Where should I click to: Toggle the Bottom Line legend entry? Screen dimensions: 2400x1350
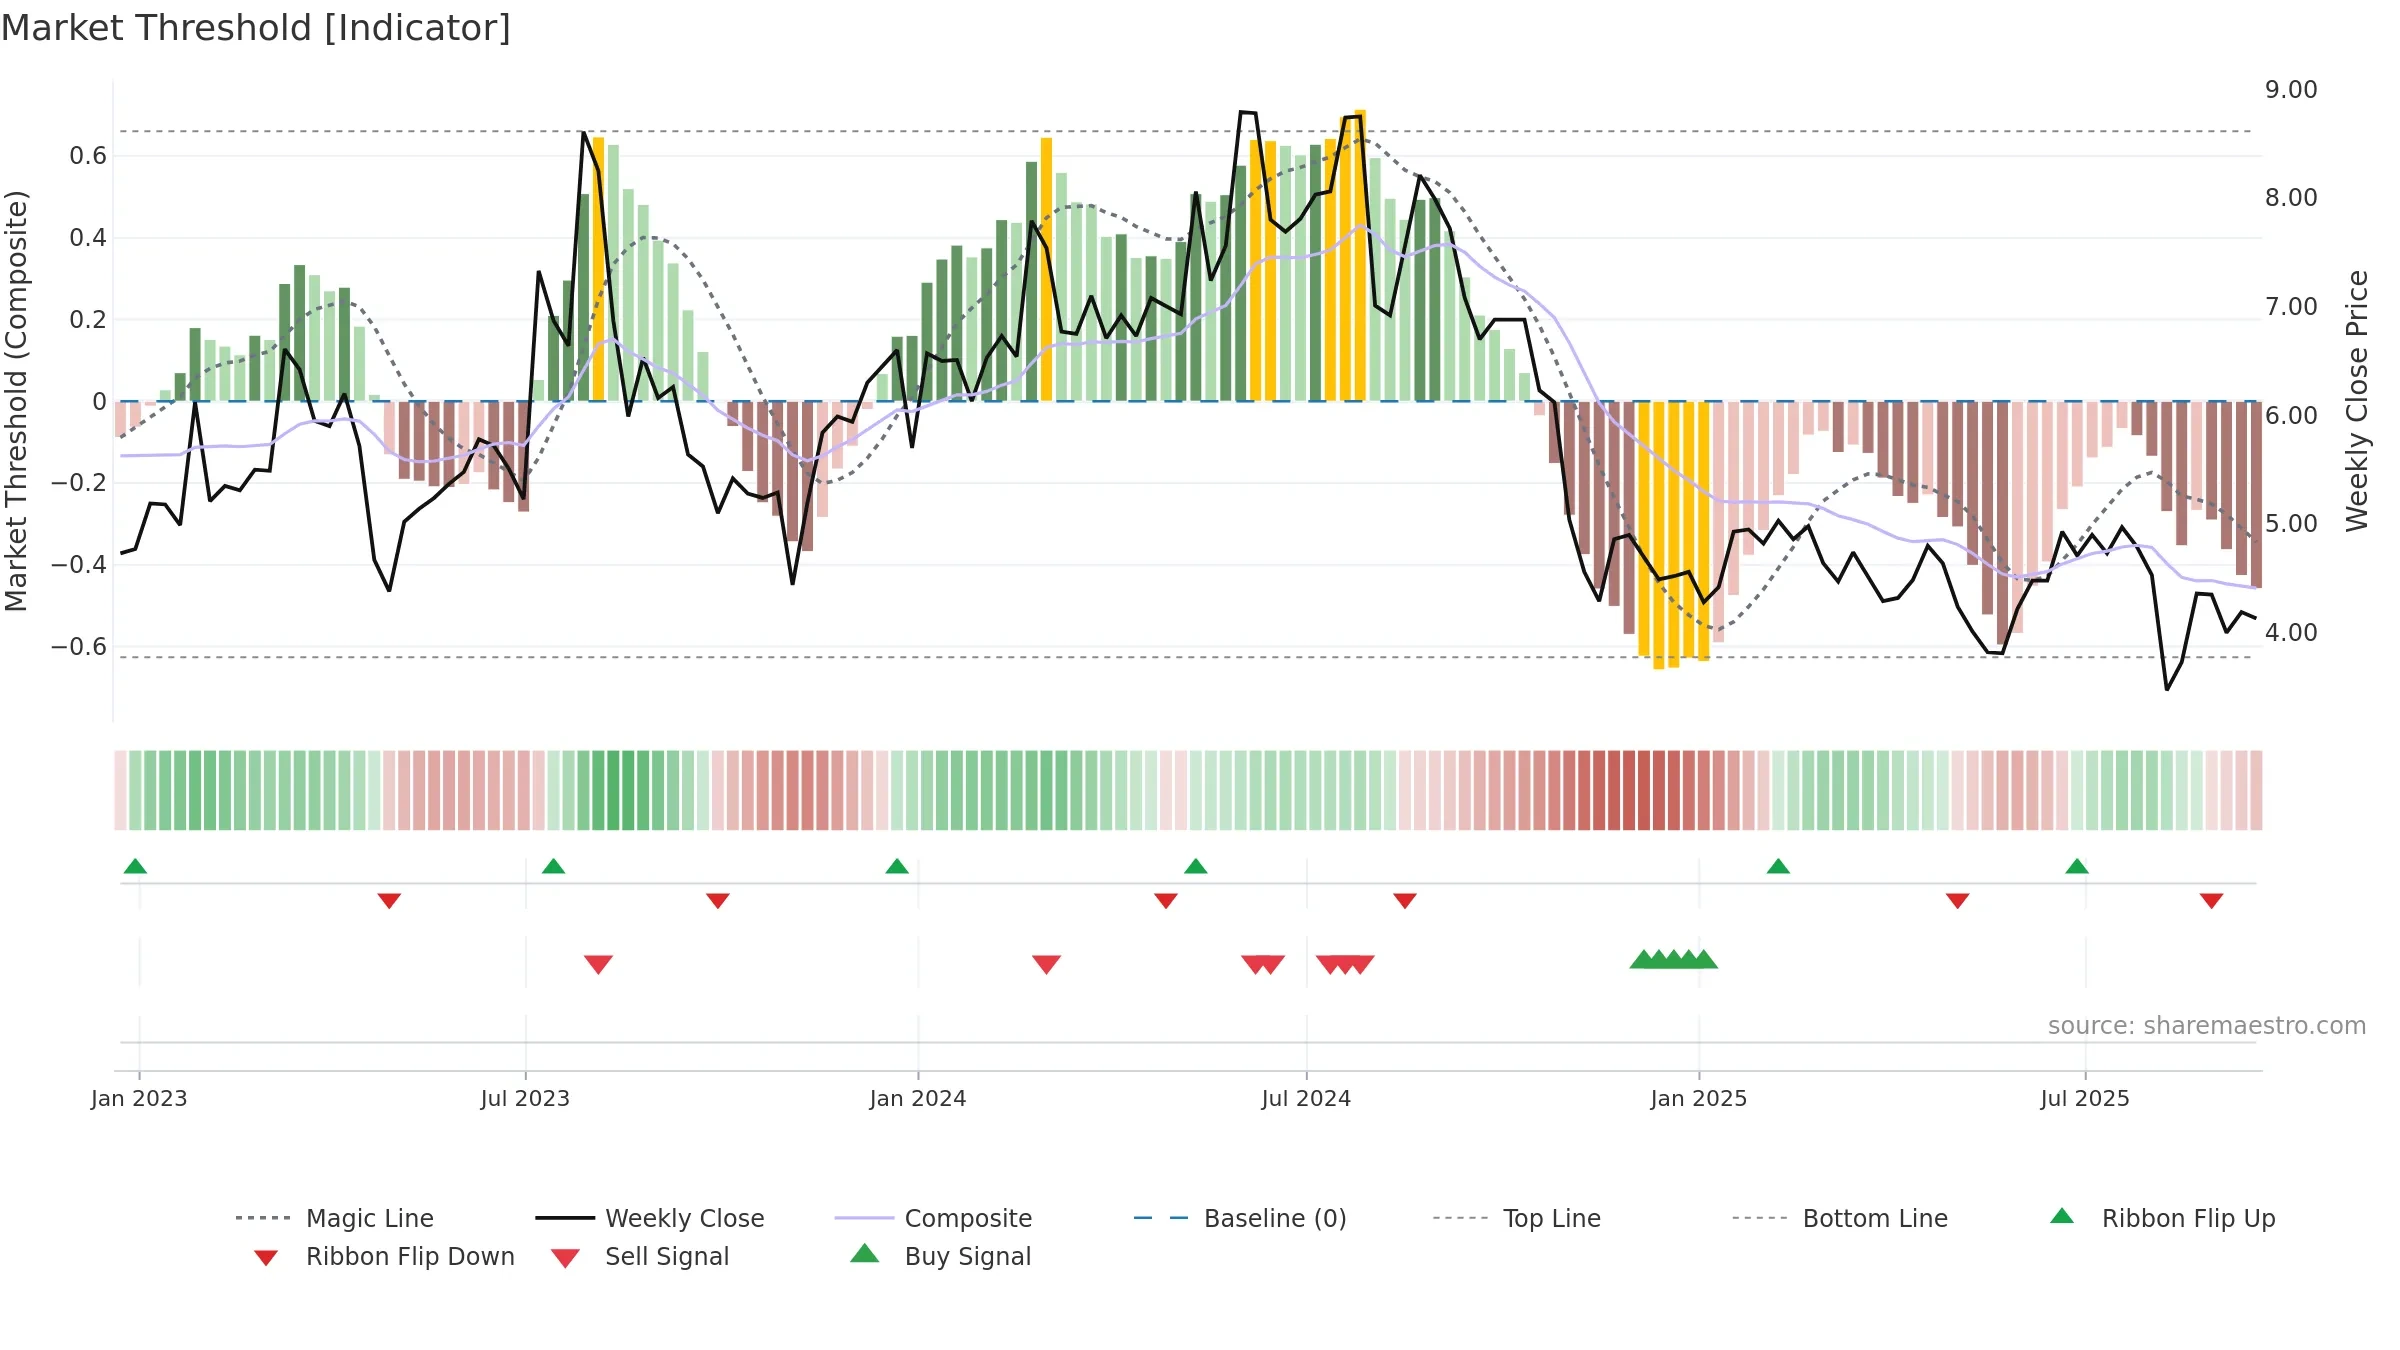pyautogui.click(x=1840, y=1218)
